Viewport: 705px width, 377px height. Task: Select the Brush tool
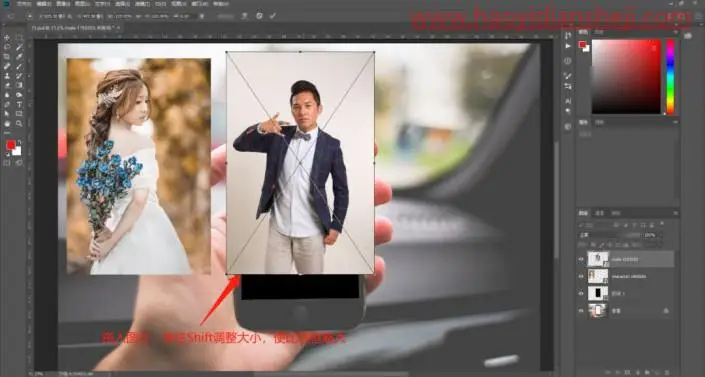[19, 66]
